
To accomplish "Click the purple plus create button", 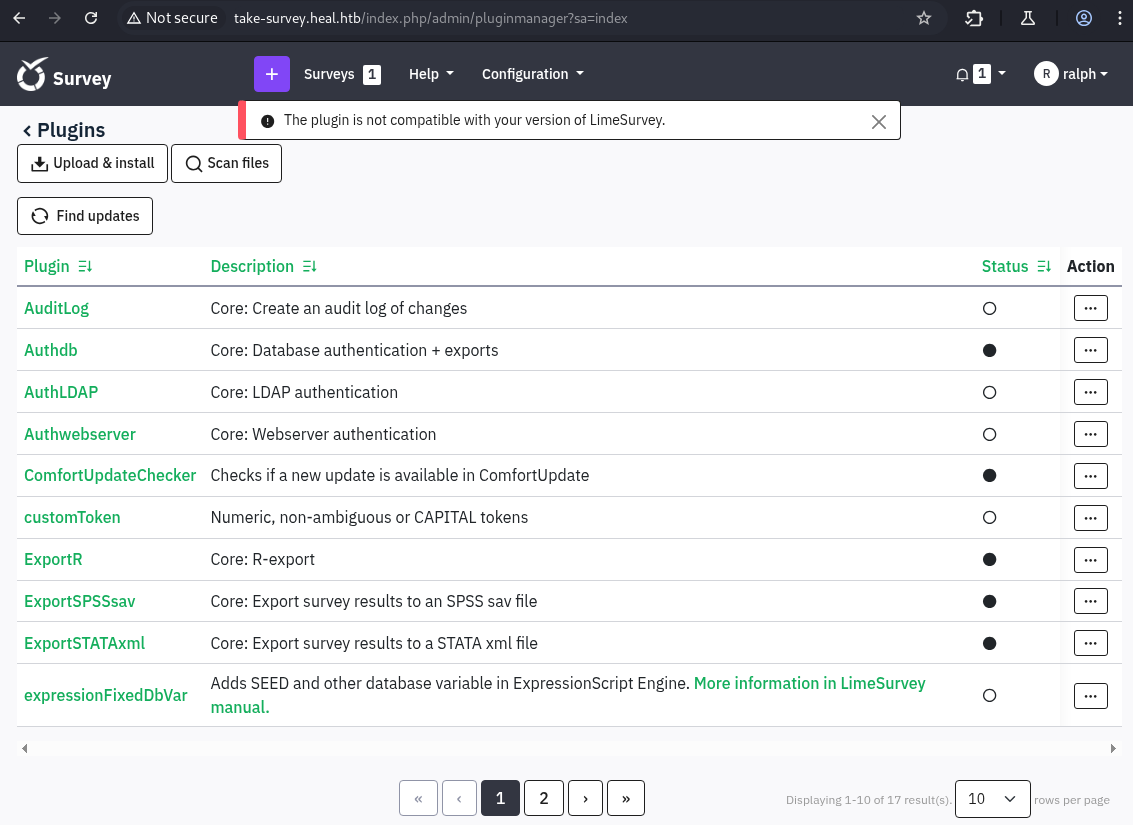I will click(271, 74).
